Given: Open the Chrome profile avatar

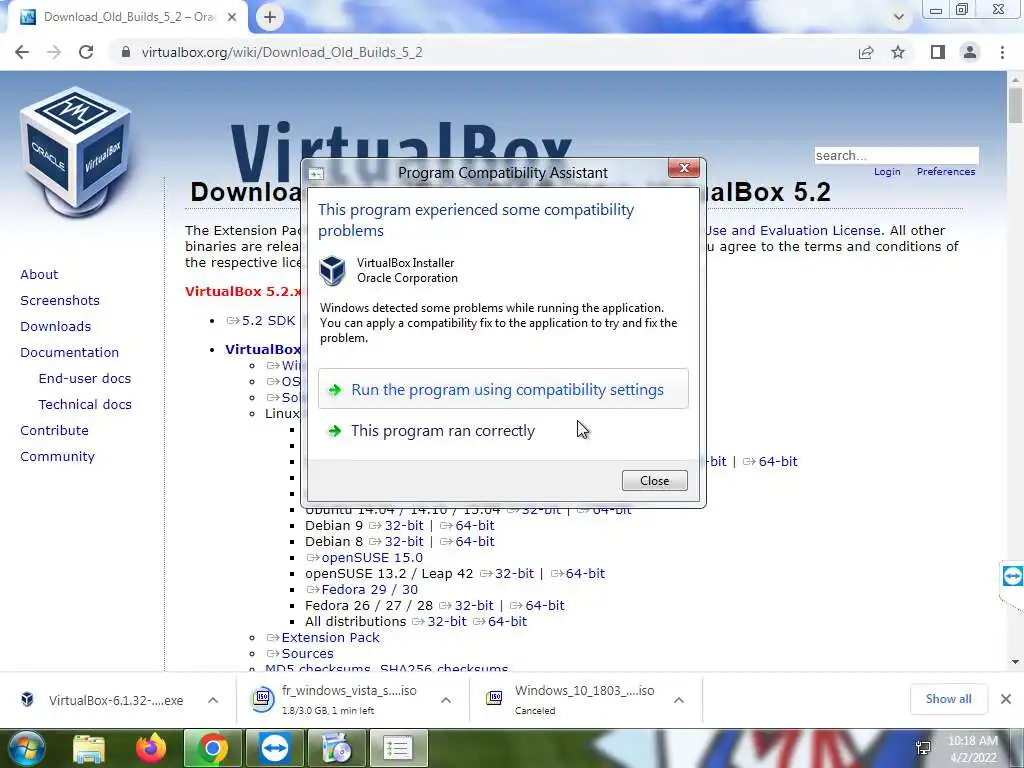Looking at the screenshot, I should click(970, 52).
